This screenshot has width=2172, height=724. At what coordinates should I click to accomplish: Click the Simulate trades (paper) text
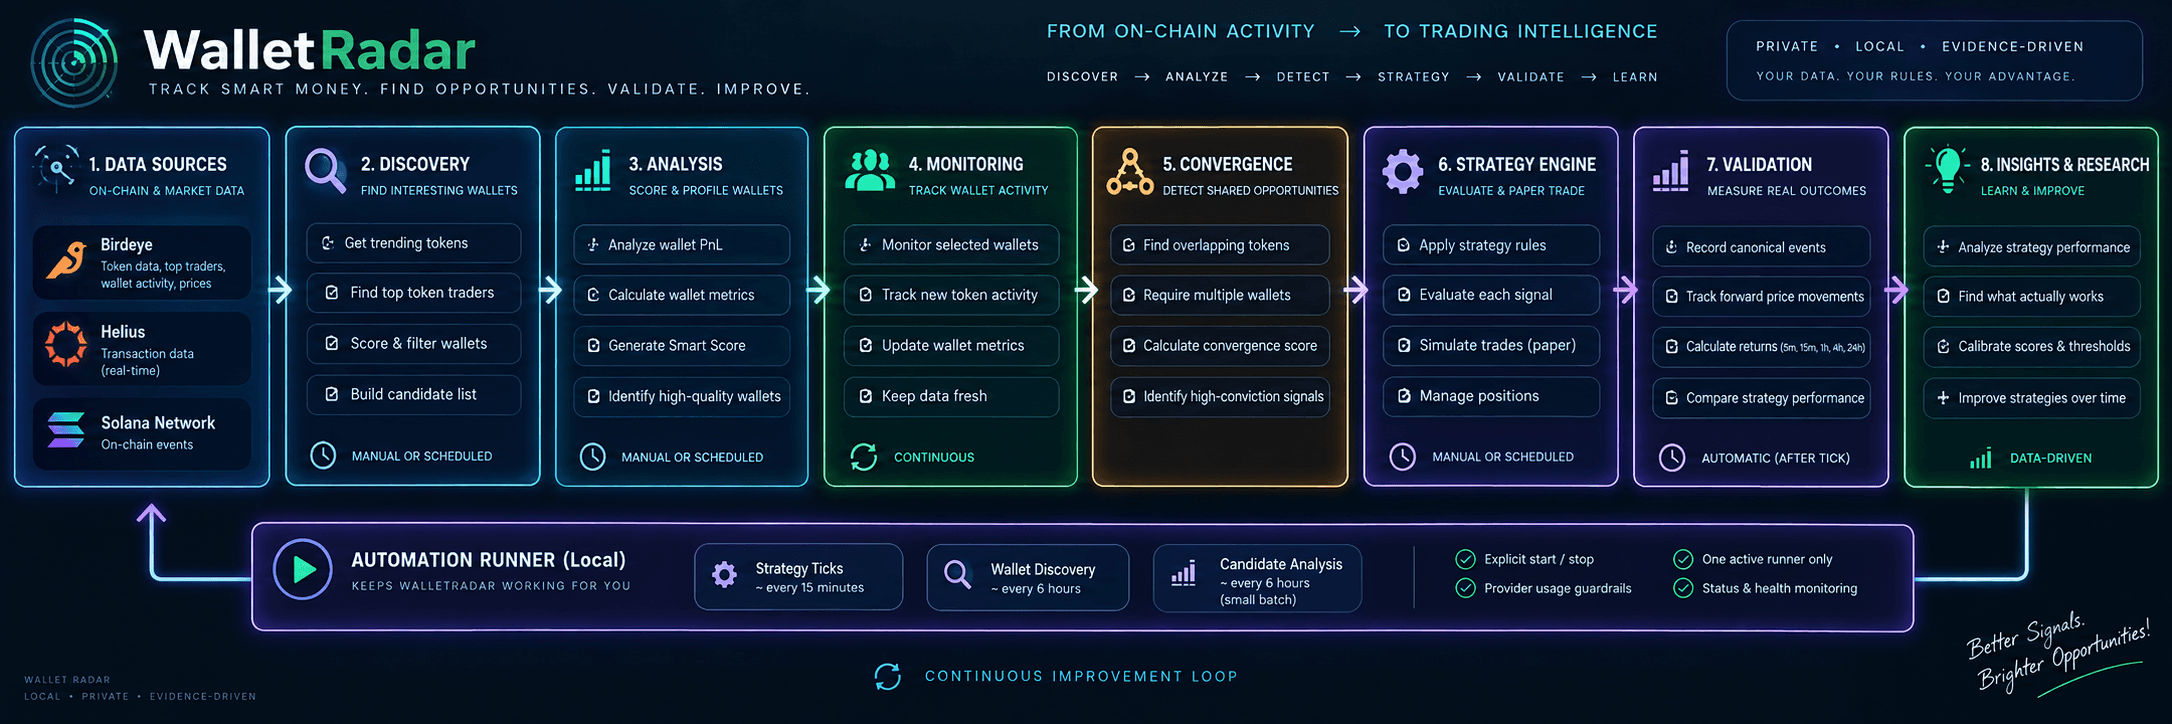coord(1498,345)
